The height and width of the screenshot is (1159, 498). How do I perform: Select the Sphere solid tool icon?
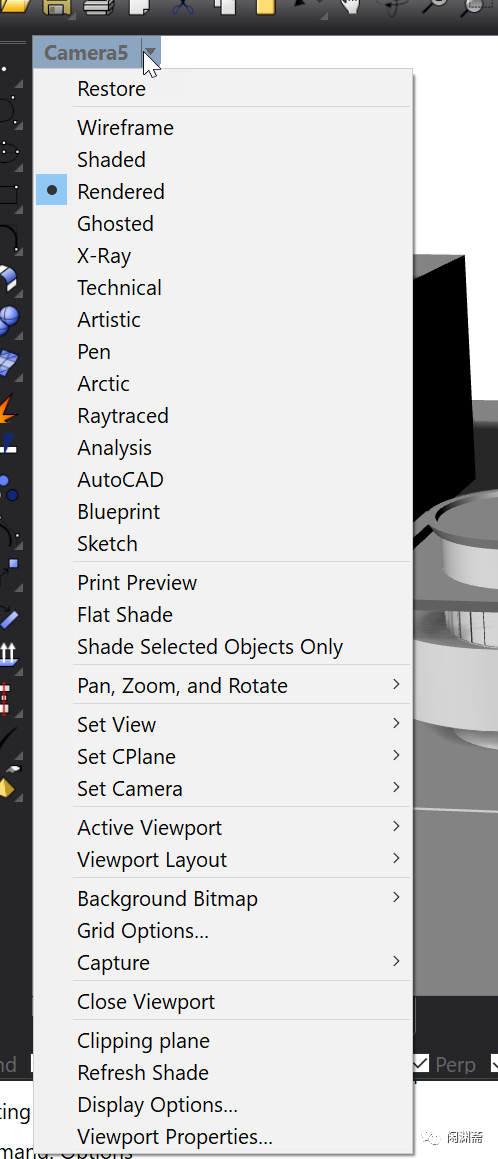click(x=8, y=321)
